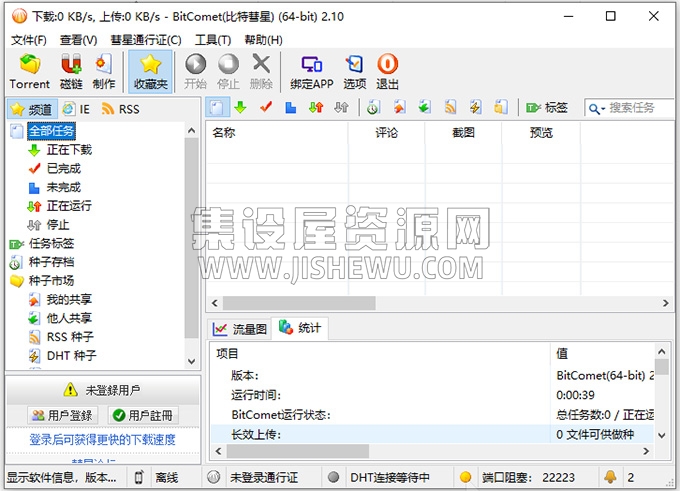
Task: Click the 端口阻塞 yellow status indicator
Action: point(465,478)
